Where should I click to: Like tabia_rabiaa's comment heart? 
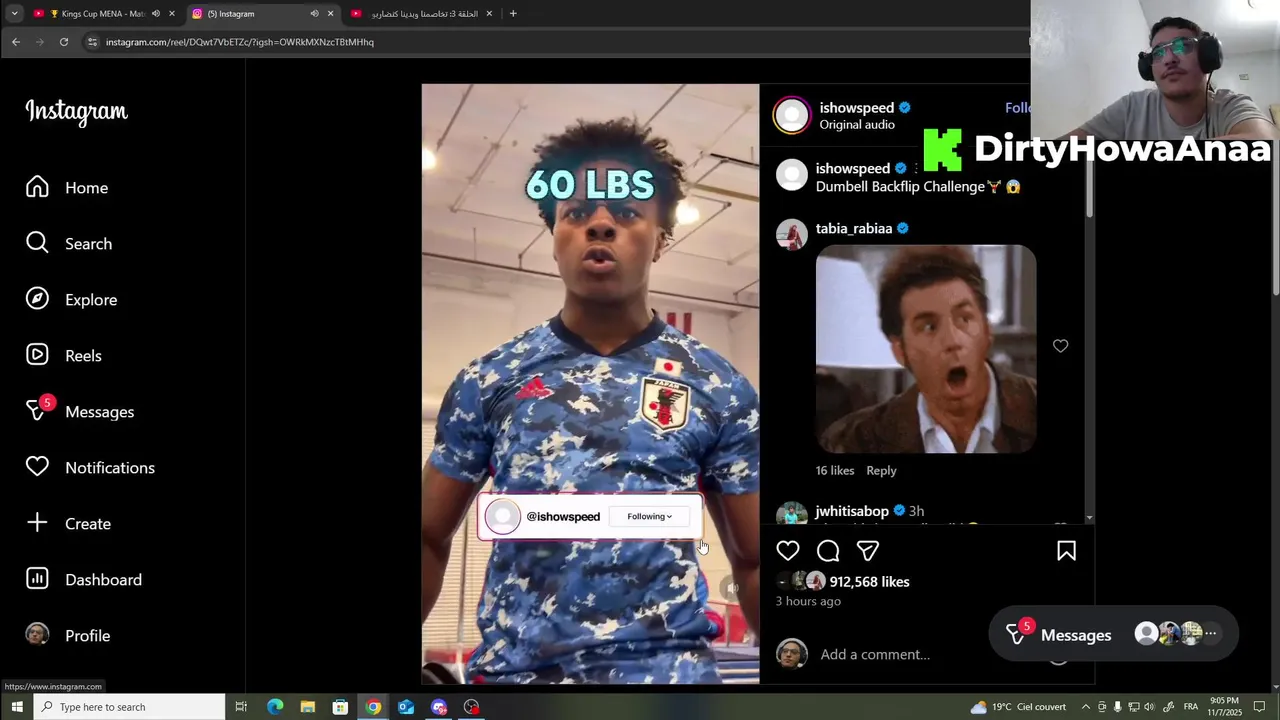(1060, 346)
